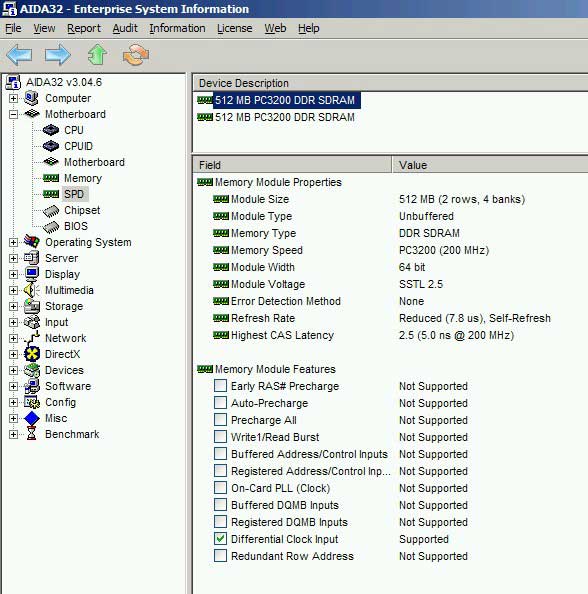Expand the Server tree node

(x=13, y=258)
